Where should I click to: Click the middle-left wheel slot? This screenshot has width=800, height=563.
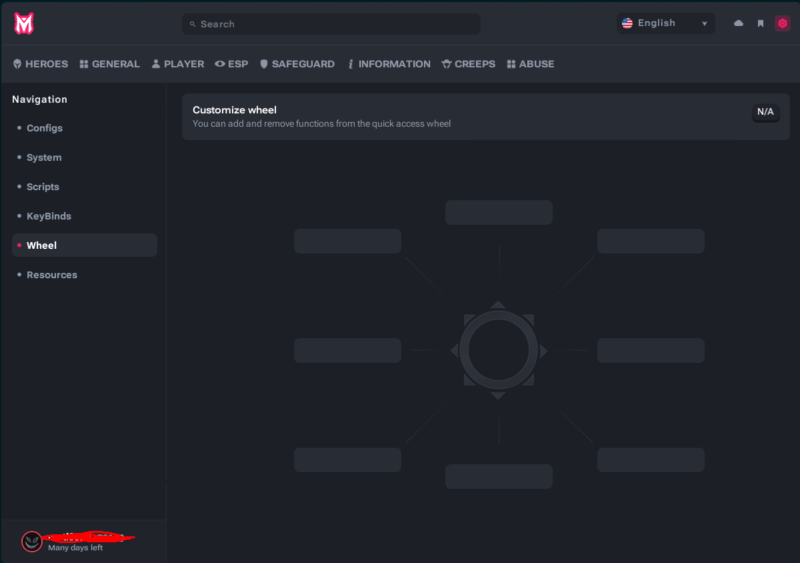click(347, 350)
